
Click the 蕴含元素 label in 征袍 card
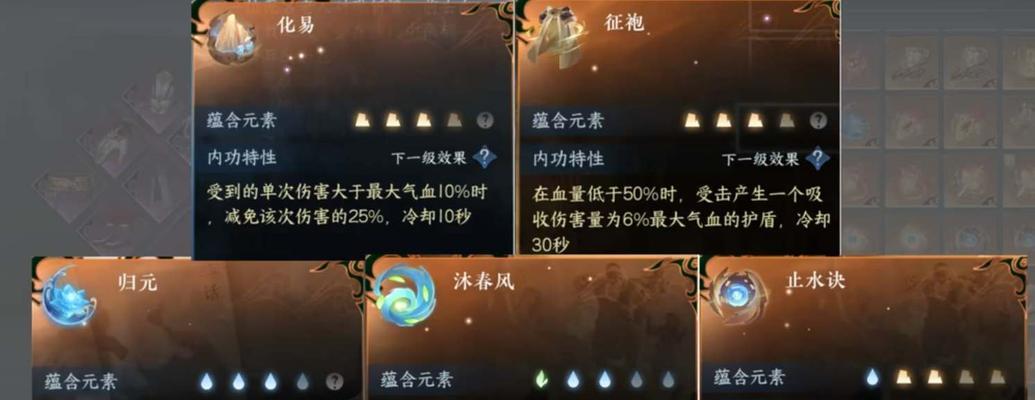click(x=568, y=121)
